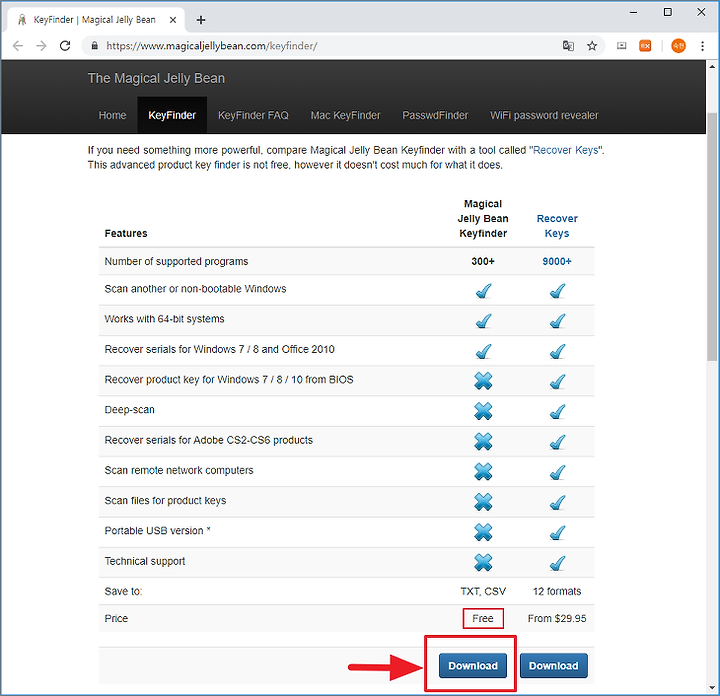Click "Portable USB version *" row label
Image resolution: width=720 pixels, height=696 pixels.
pyautogui.click(x=158, y=531)
